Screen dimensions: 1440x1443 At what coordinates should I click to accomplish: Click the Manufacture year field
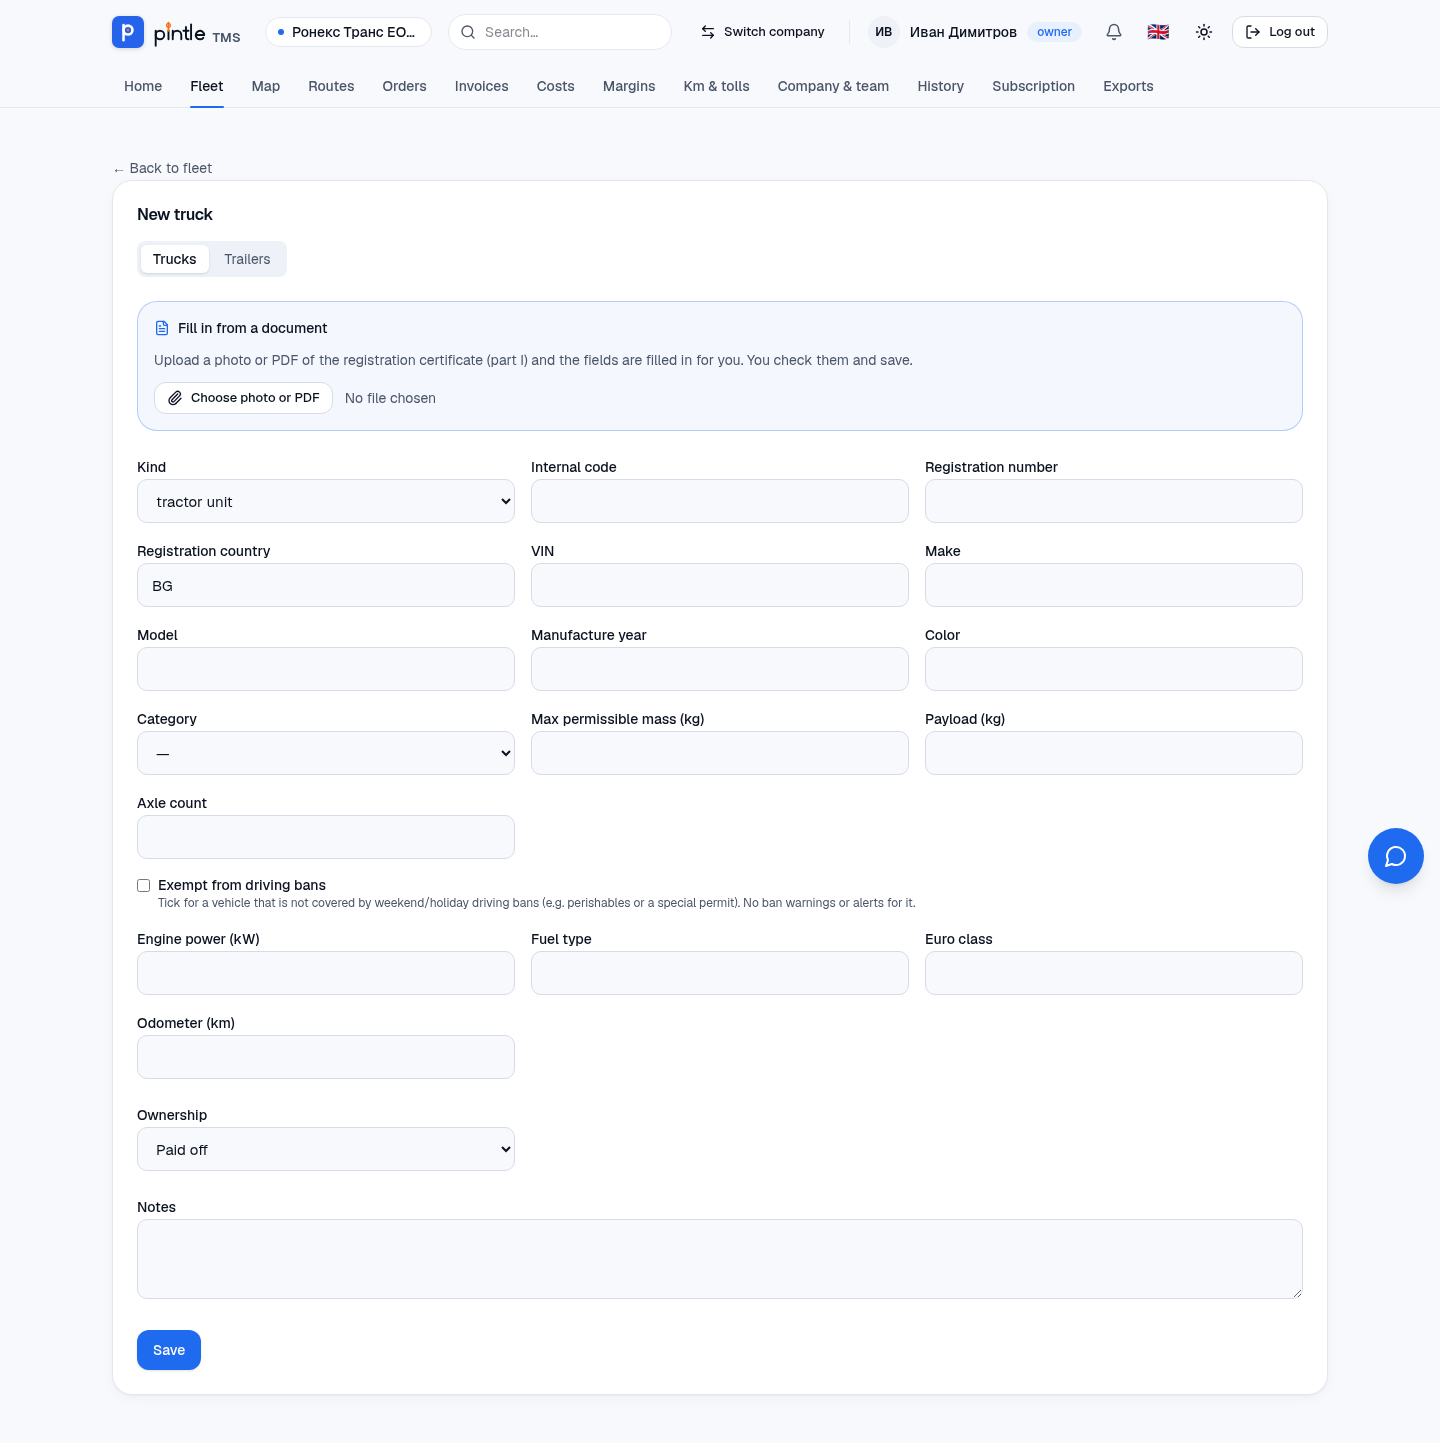tap(720, 669)
